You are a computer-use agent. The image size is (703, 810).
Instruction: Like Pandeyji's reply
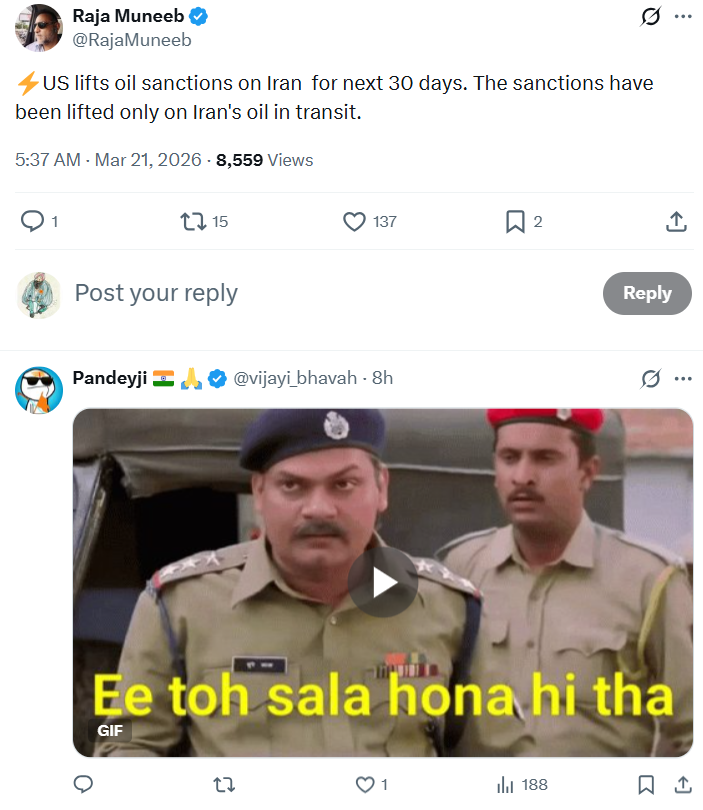click(x=367, y=785)
